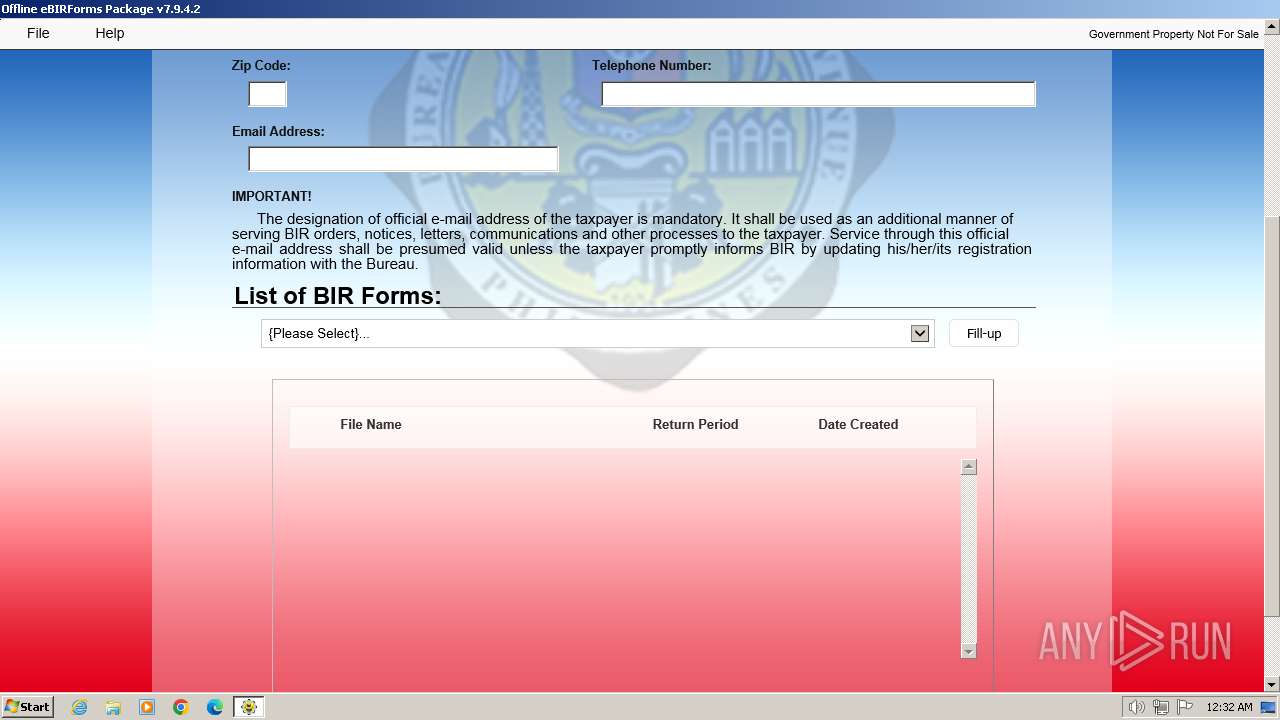
Task: Select eBIRForms app taskbar icon
Action: (249, 707)
